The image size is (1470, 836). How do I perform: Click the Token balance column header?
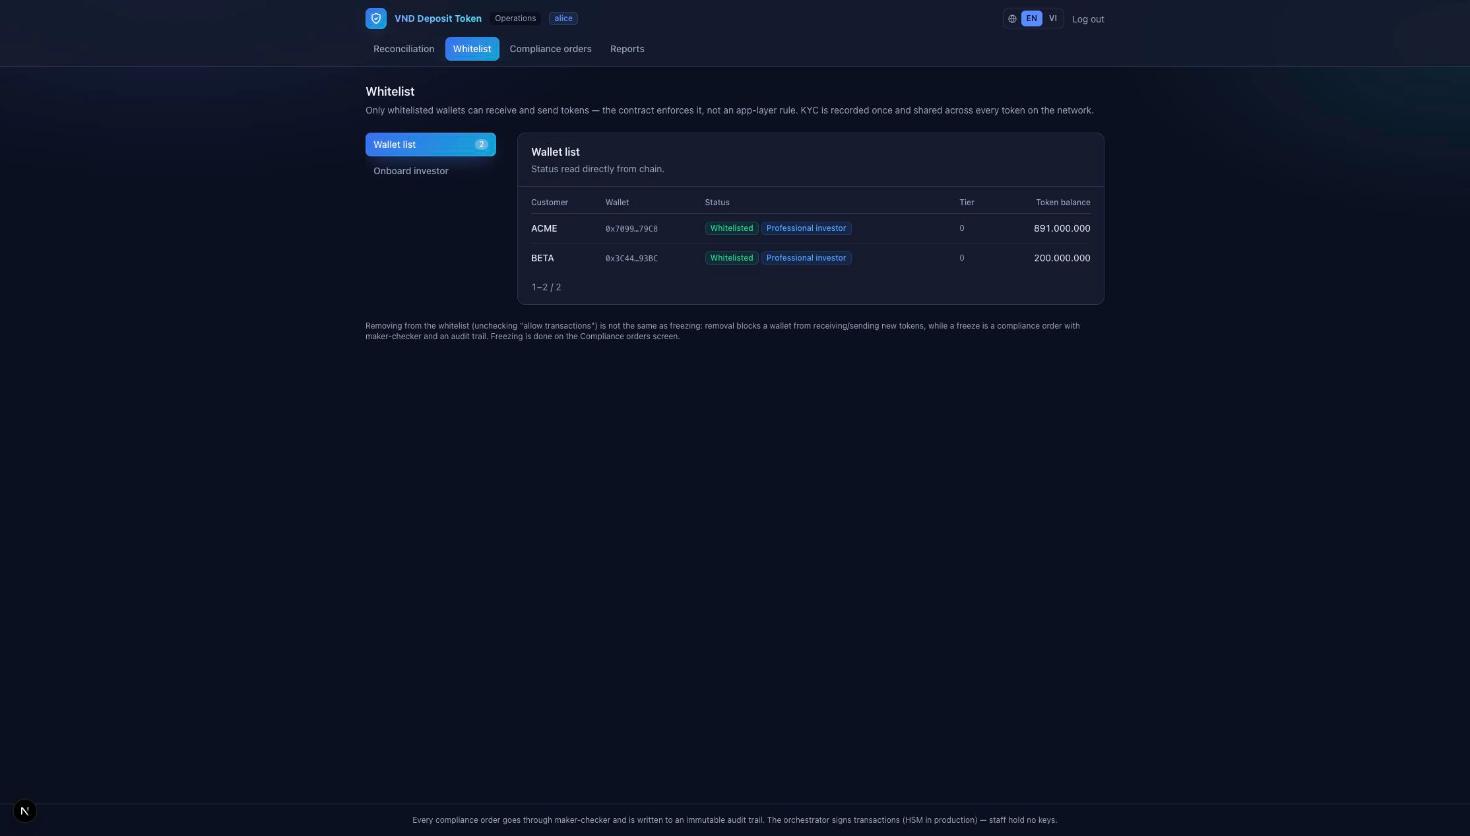click(1063, 202)
